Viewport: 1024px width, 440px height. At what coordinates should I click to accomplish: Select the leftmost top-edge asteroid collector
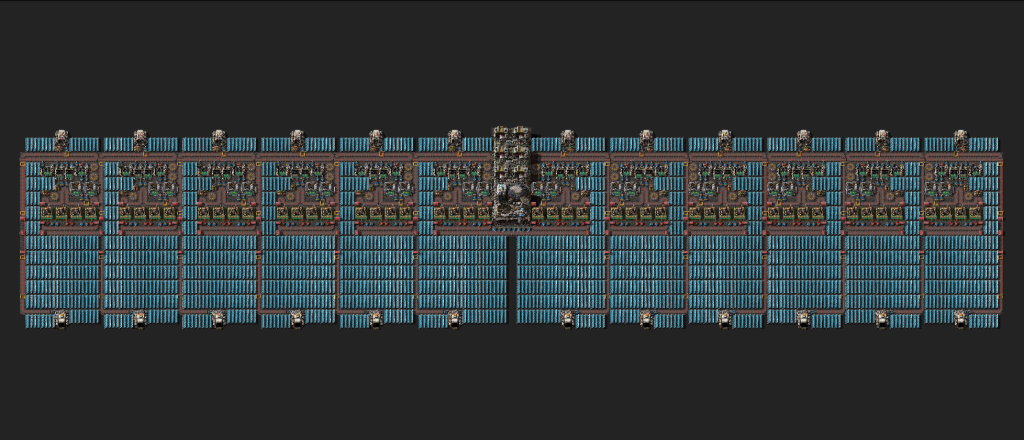(x=61, y=140)
